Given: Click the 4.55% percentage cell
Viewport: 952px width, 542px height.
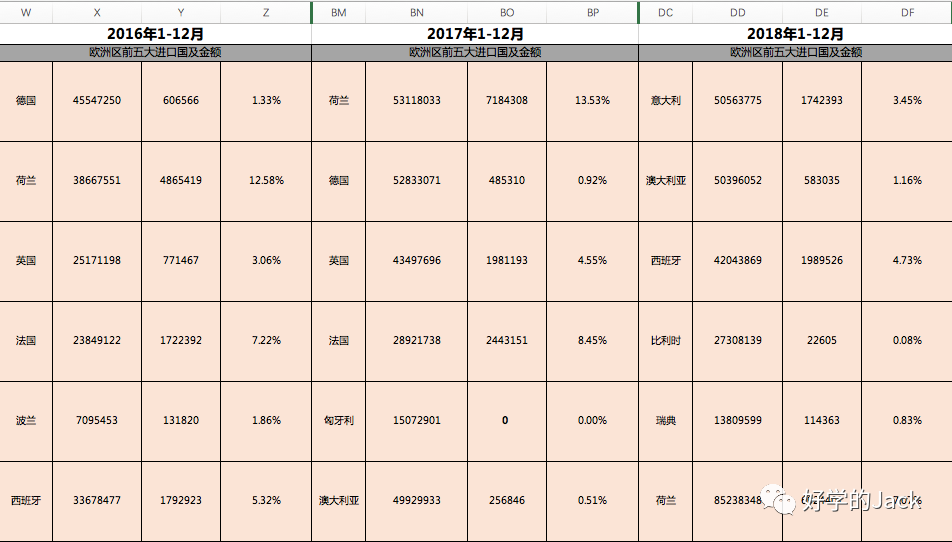Looking at the screenshot, I should click(593, 261).
